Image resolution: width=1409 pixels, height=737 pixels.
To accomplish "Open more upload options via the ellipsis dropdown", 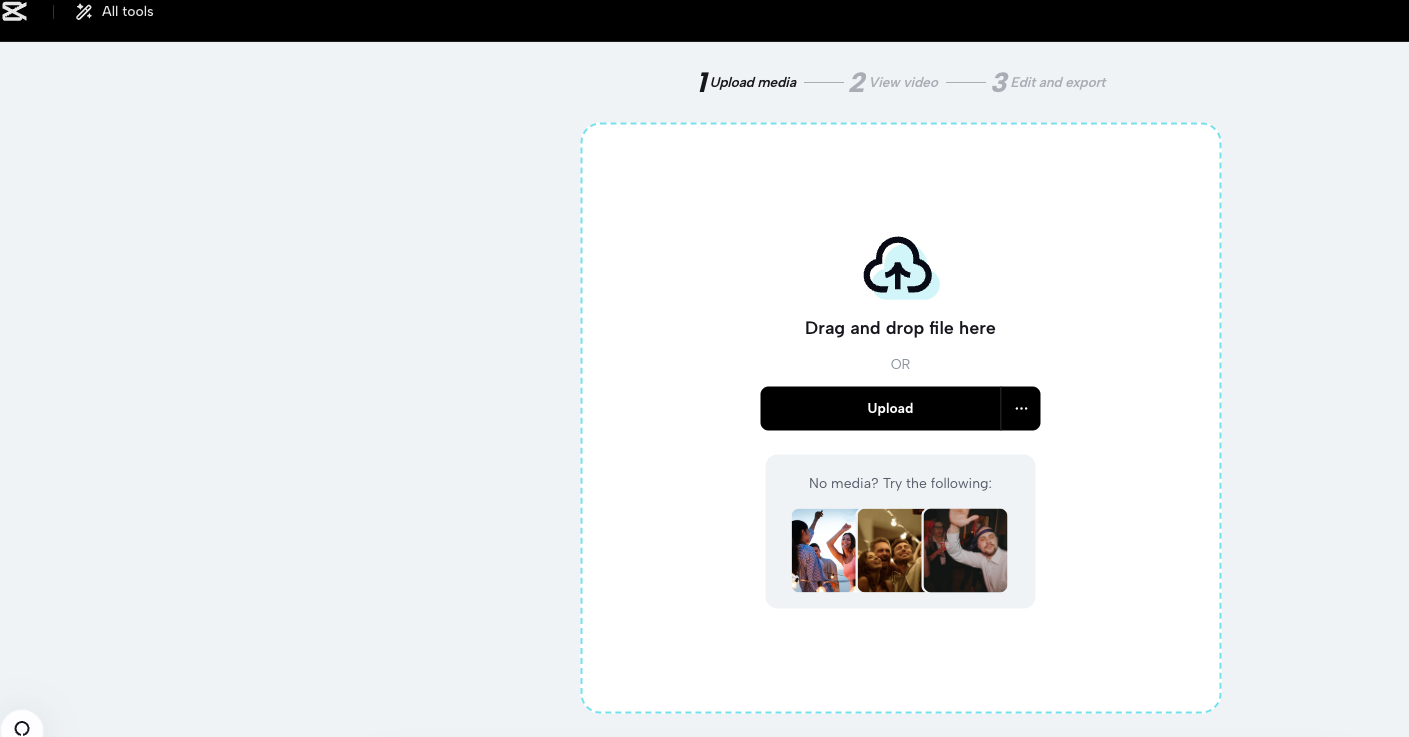I will pos(1021,408).
